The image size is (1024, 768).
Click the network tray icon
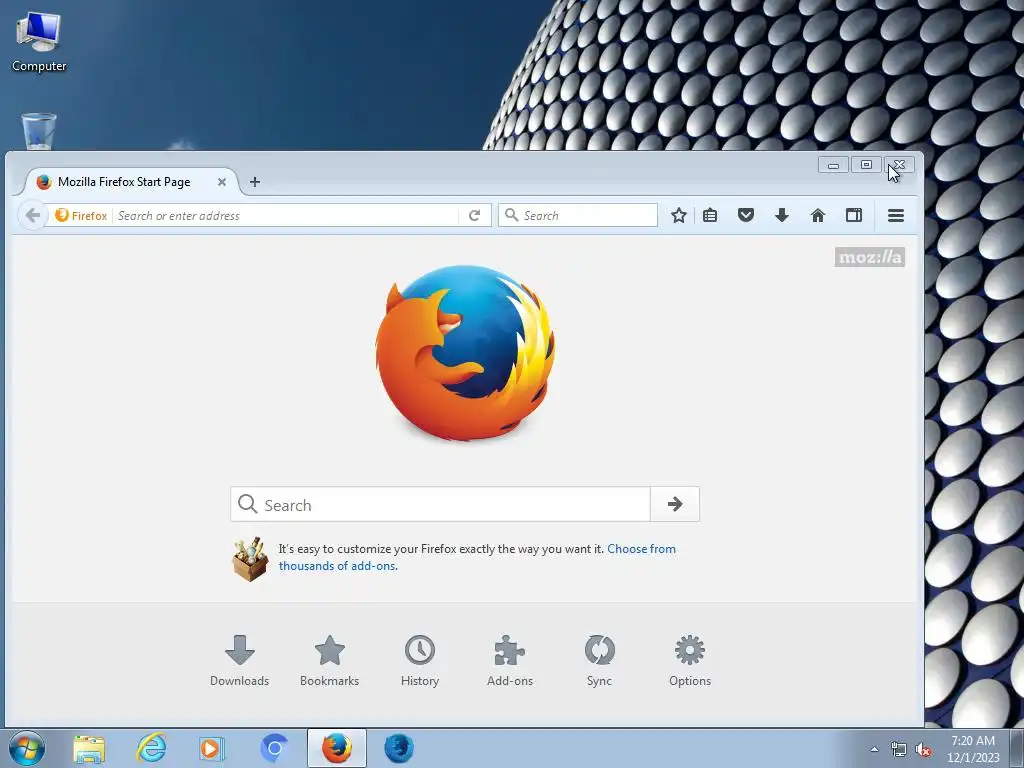pos(899,750)
